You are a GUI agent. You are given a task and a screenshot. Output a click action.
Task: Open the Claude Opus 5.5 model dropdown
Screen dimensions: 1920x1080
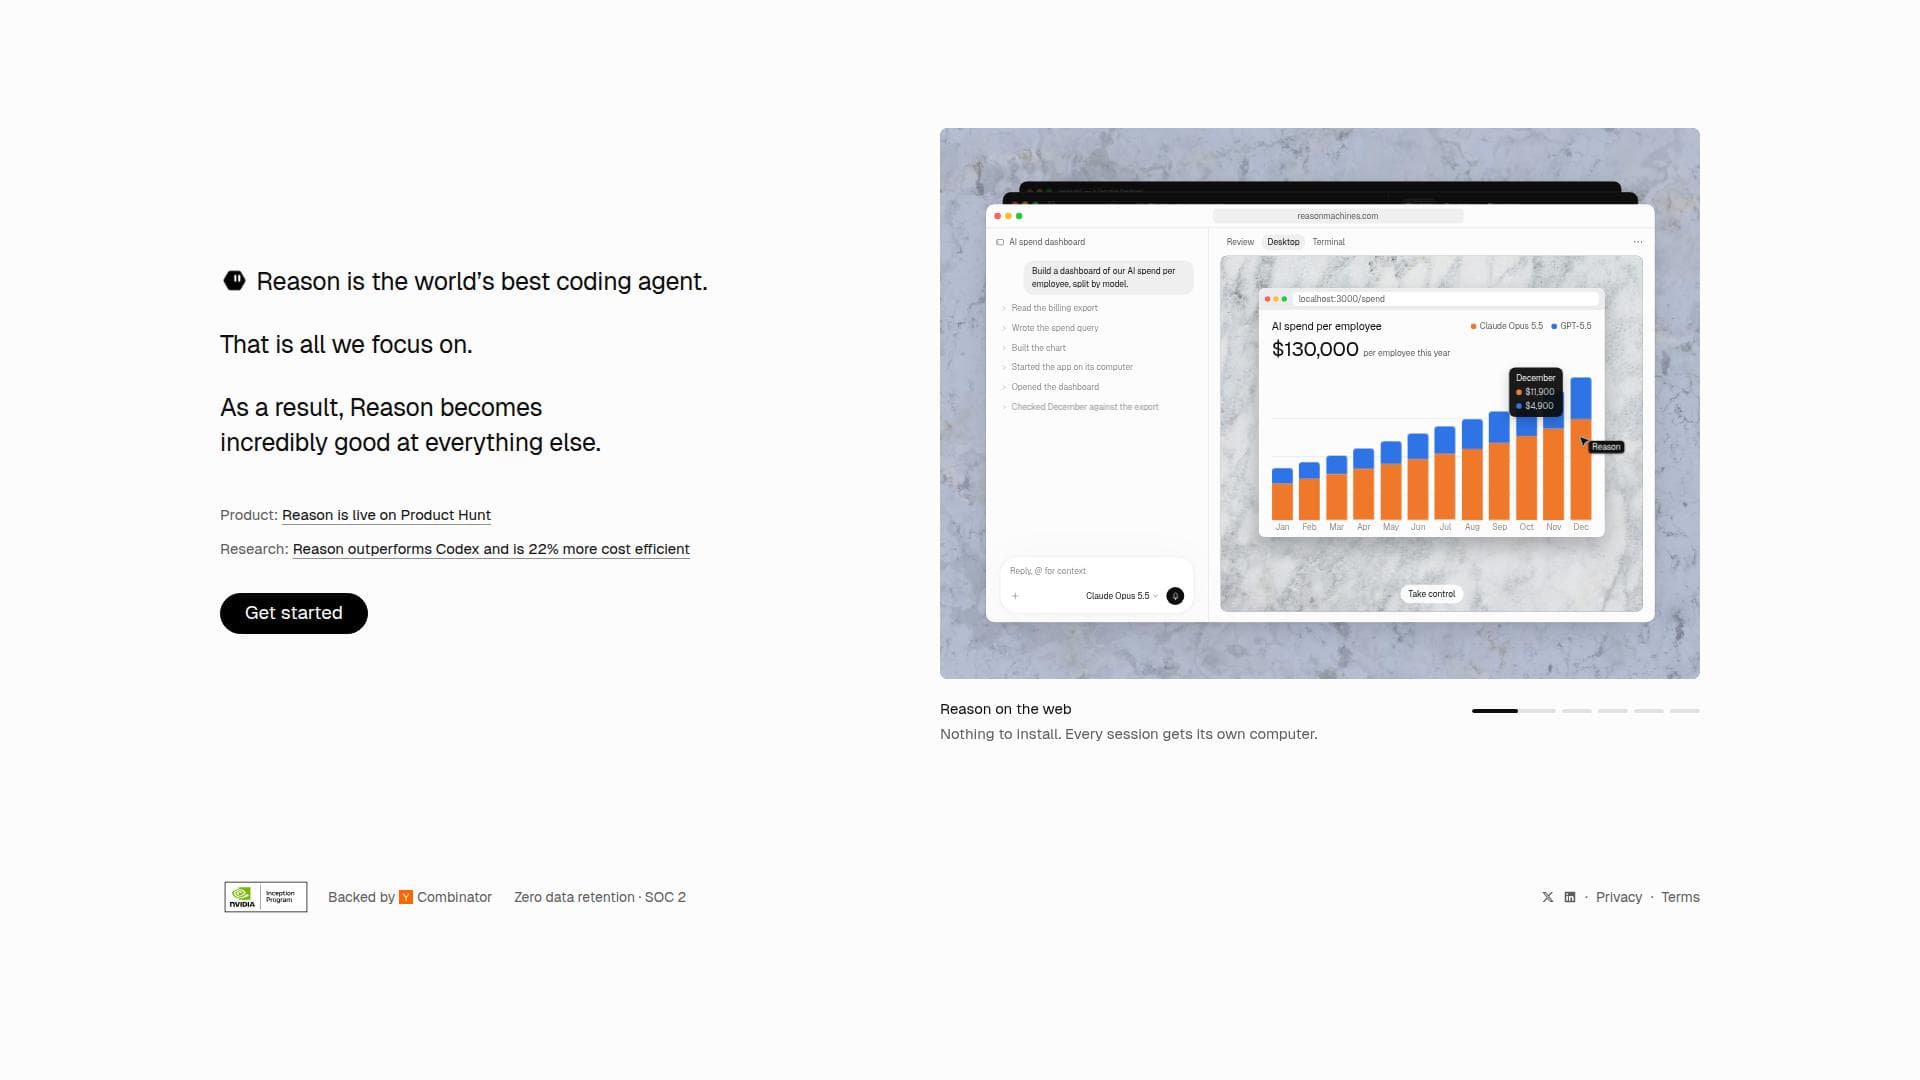[x=1121, y=596]
